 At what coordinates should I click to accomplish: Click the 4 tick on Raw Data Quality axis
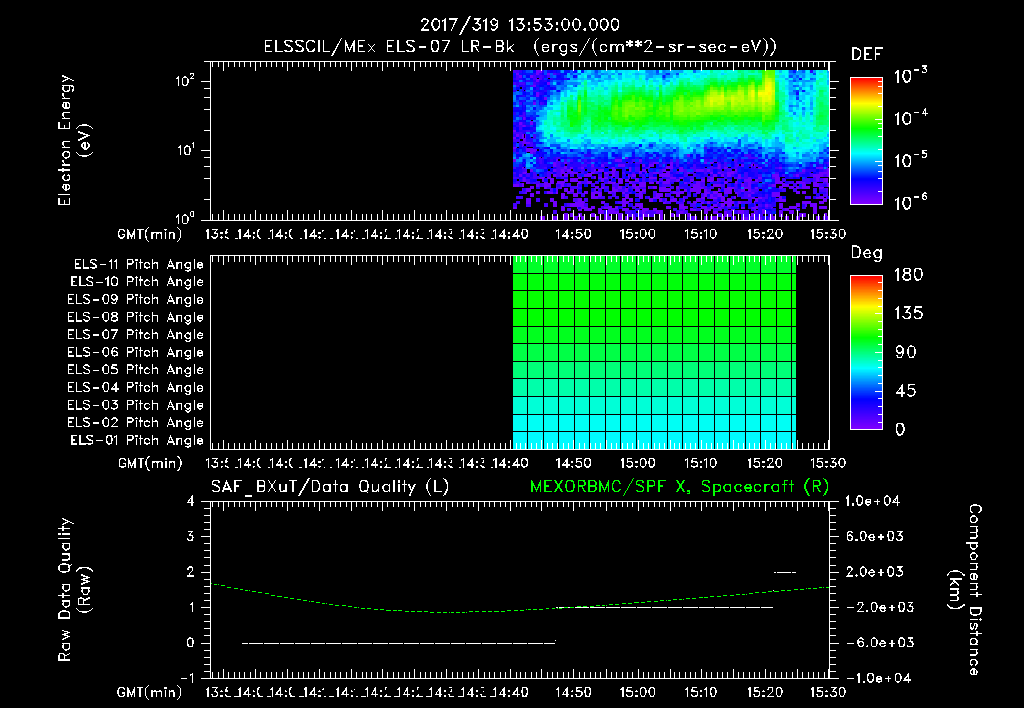tap(191, 501)
